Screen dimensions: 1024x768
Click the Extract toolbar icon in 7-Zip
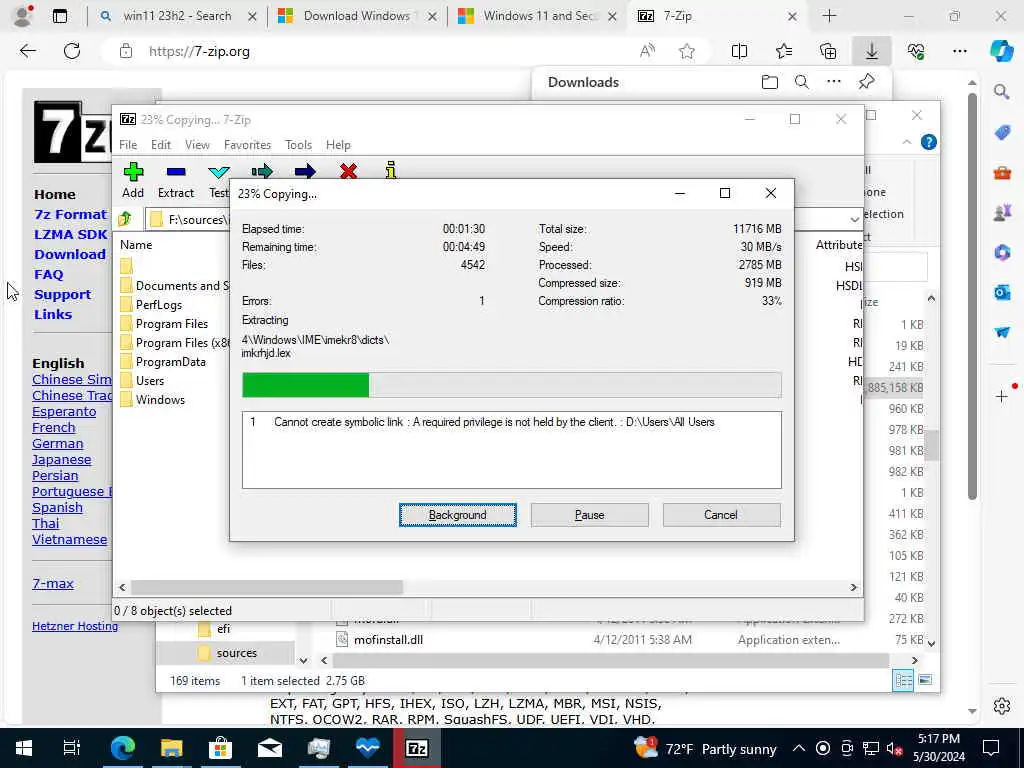[176, 172]
